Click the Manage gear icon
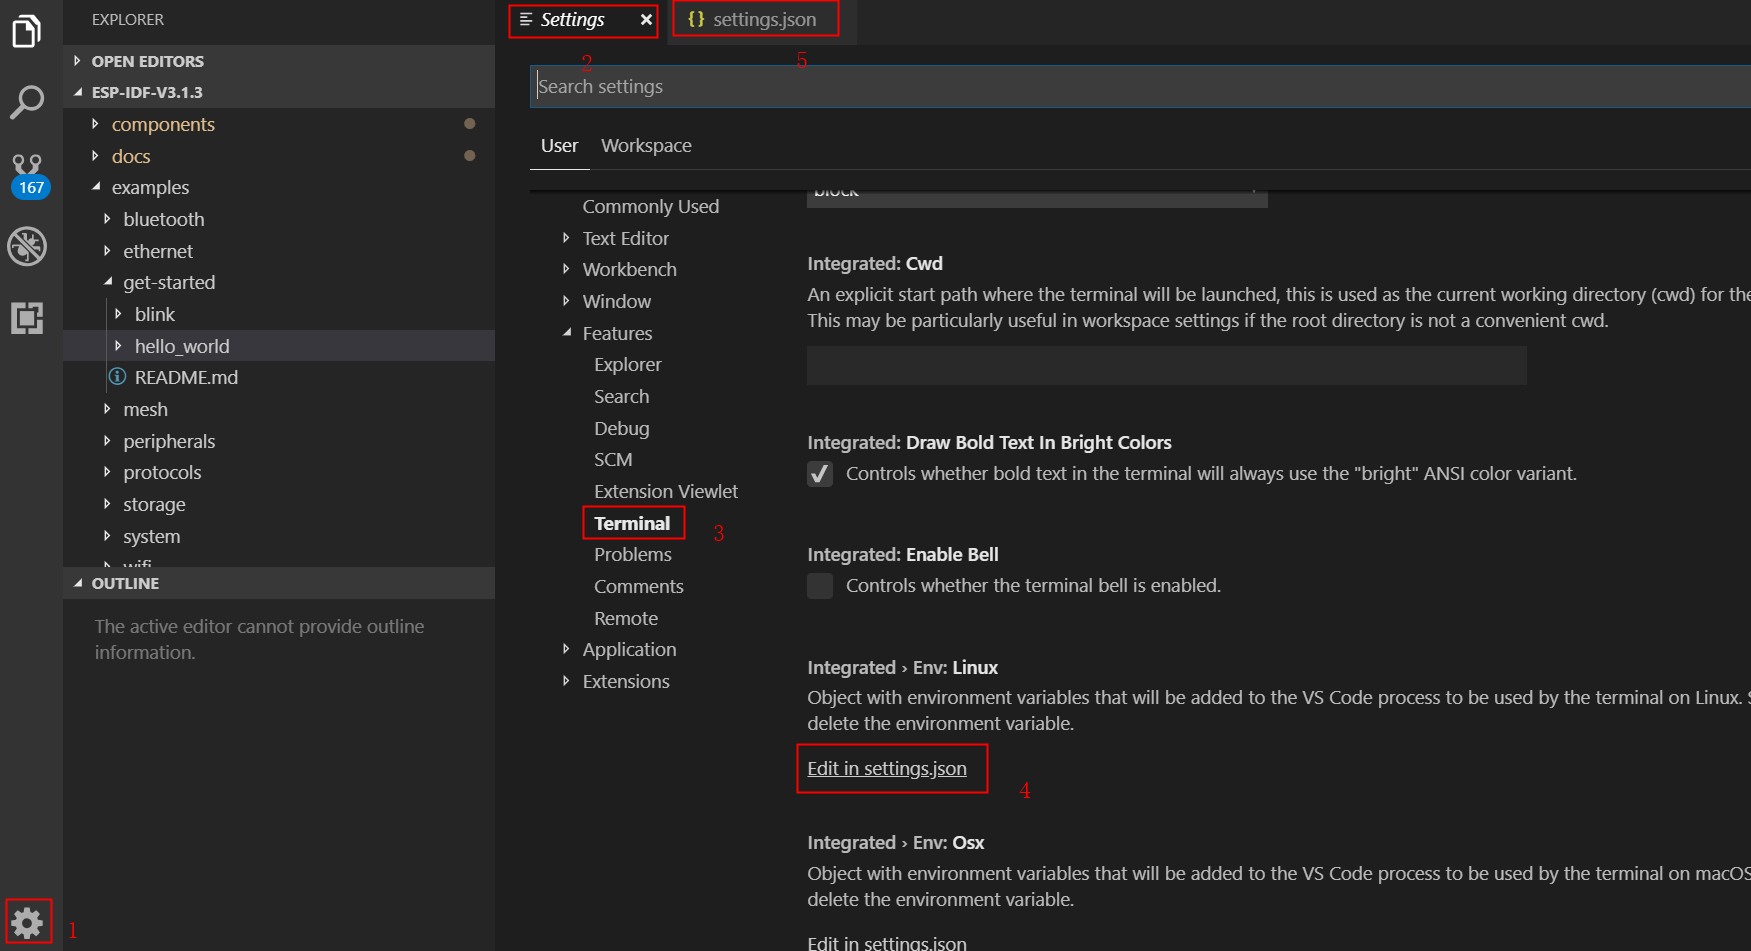The width and height of the screenshot is (1751, 951). (x=25, y=918)
